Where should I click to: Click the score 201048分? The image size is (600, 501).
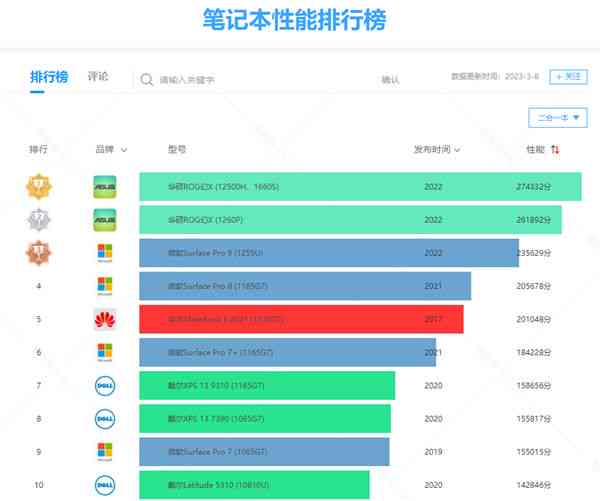pos(533,319)
